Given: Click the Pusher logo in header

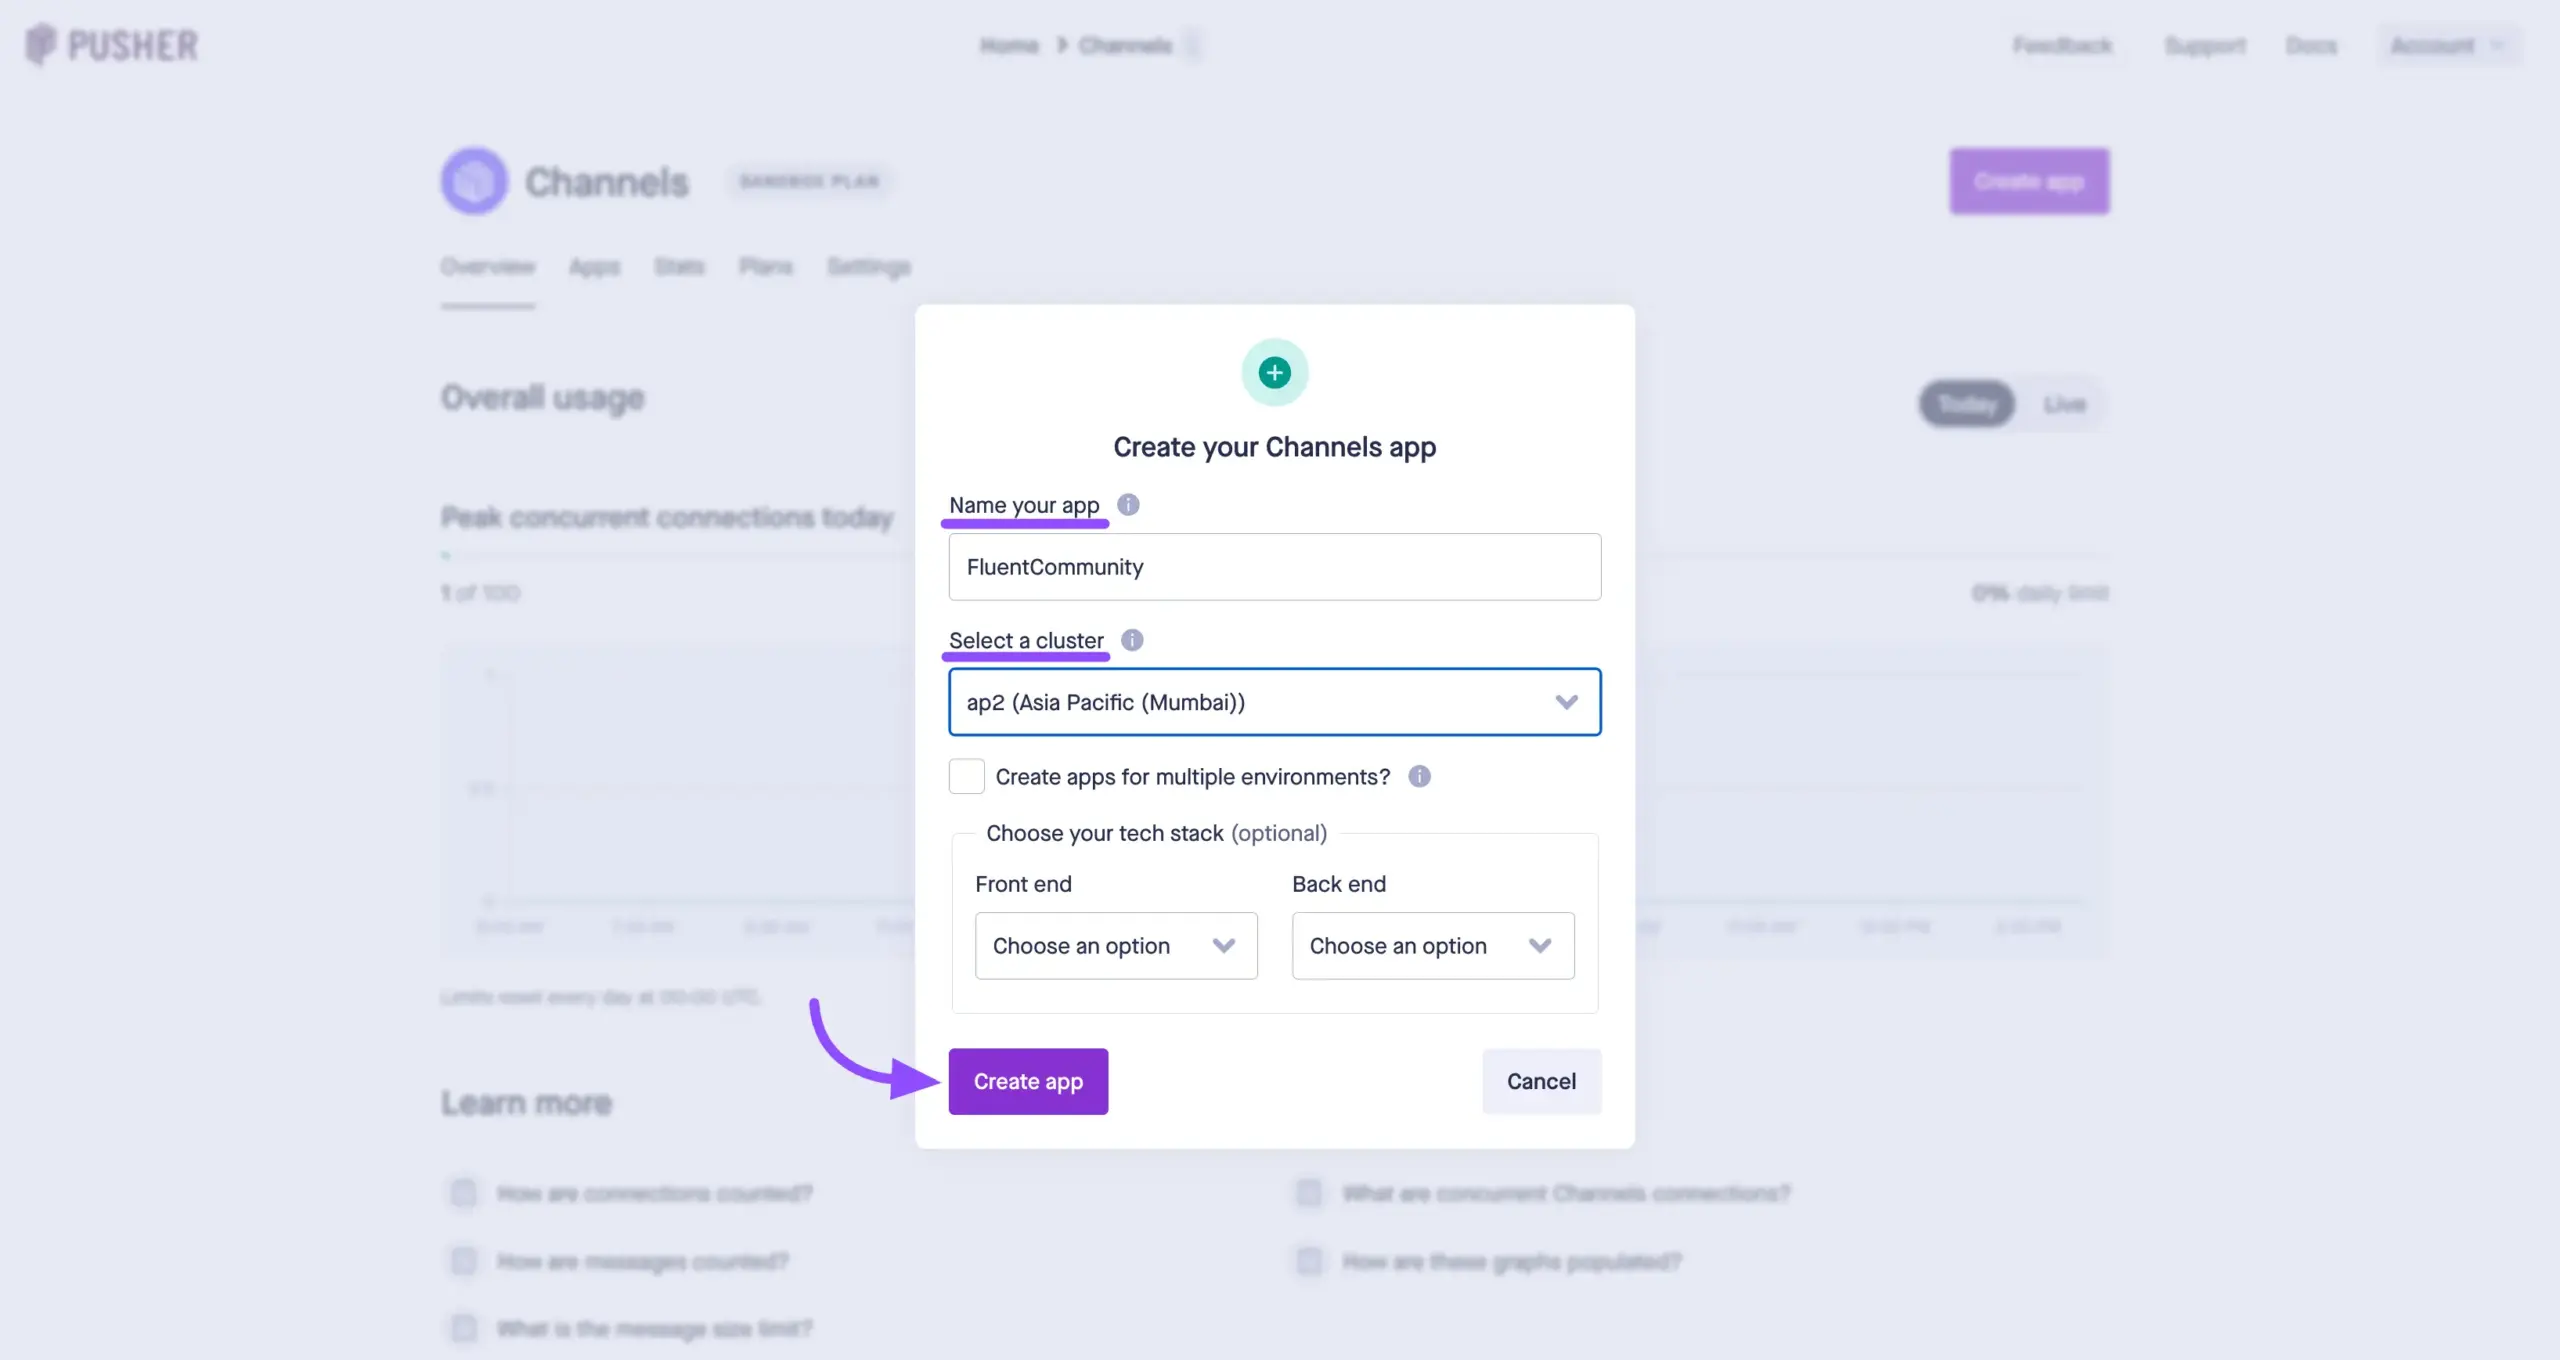Looking at the screenshot, I should [112, 45].
